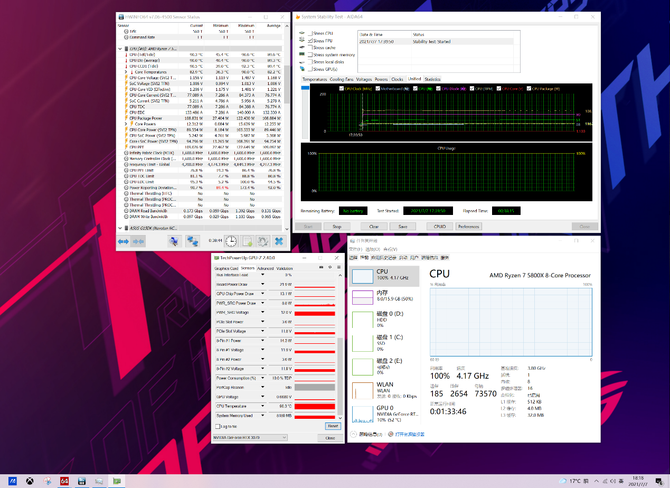The width and height of the screenshot is (670, 488).
Task: Open AIDA64 from the taskbar
Action: coord(65,481)
